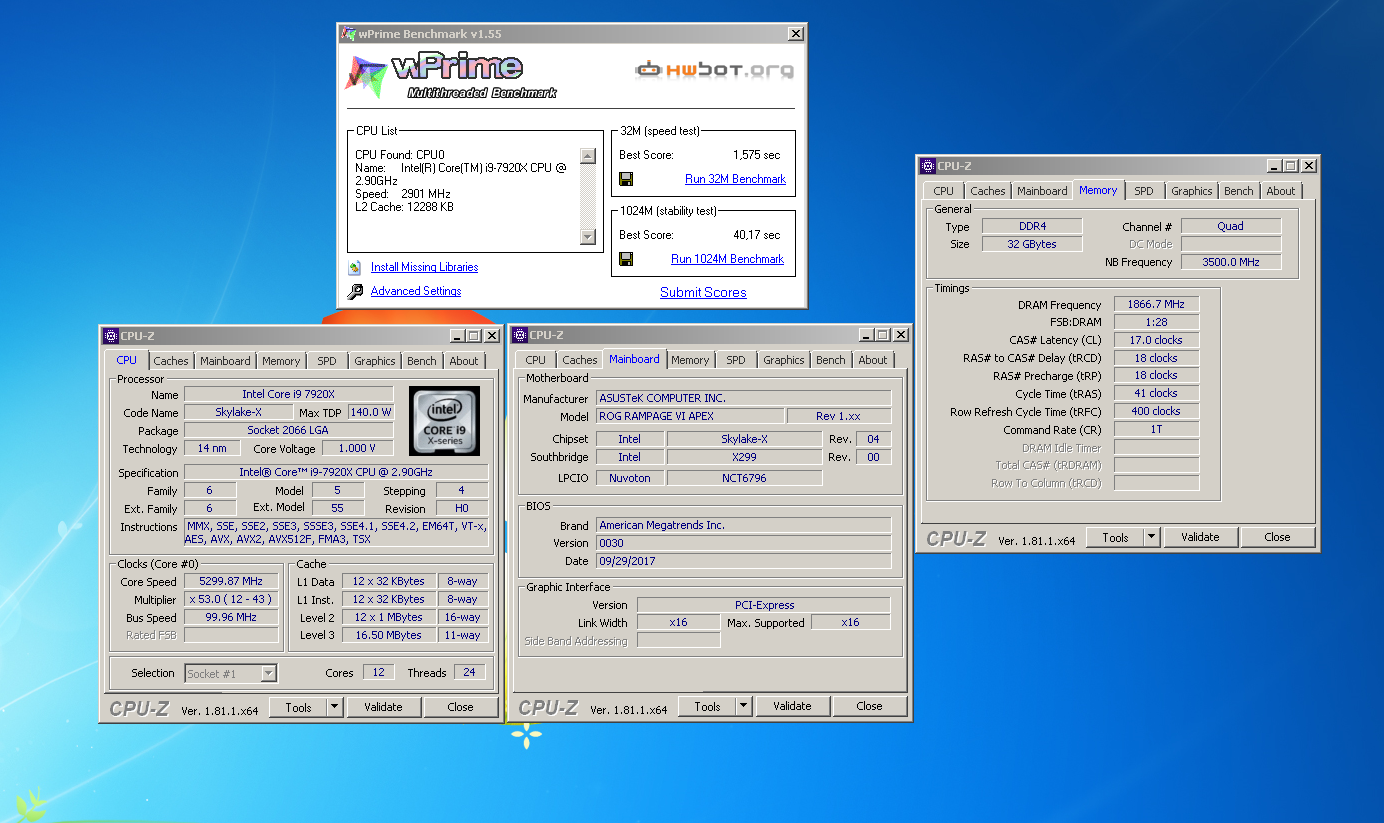Image resolution: width=1384 pixels, height=823 pixels.
Task: Expand the Socket #1 selection combo box
Action: pos(268,673)
